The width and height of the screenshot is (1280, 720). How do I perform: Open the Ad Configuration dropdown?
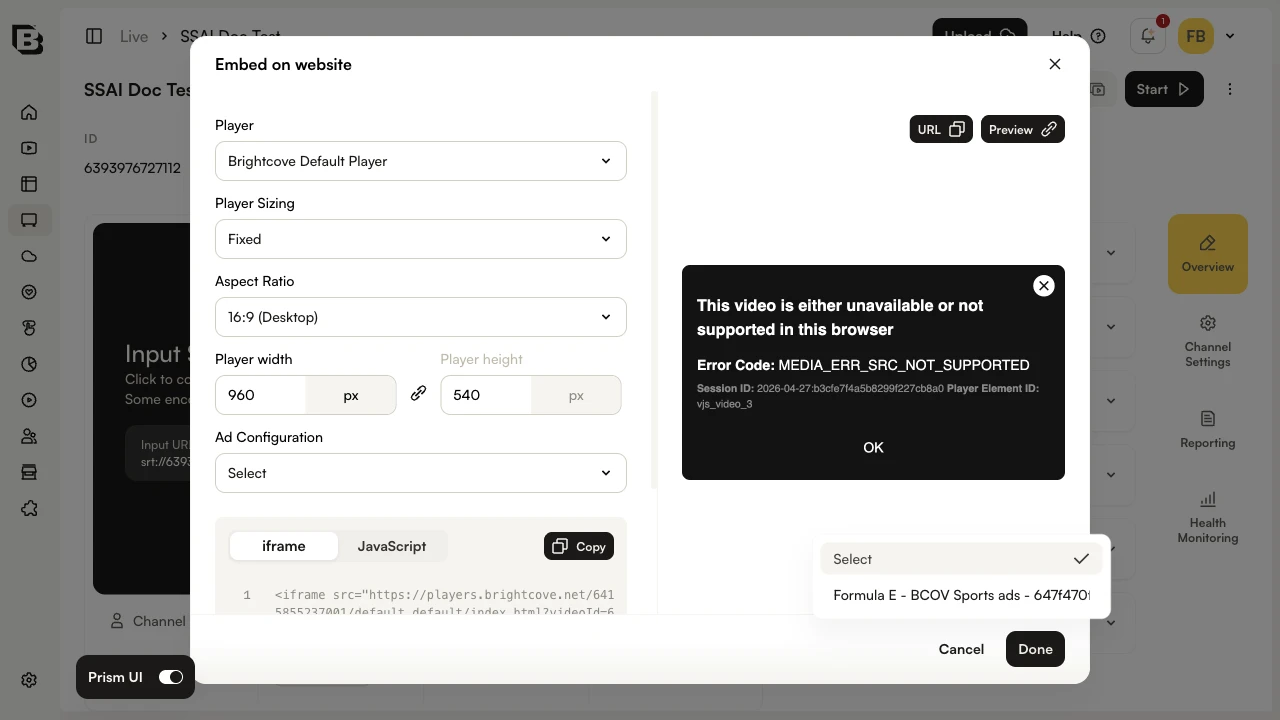[421, 473]
